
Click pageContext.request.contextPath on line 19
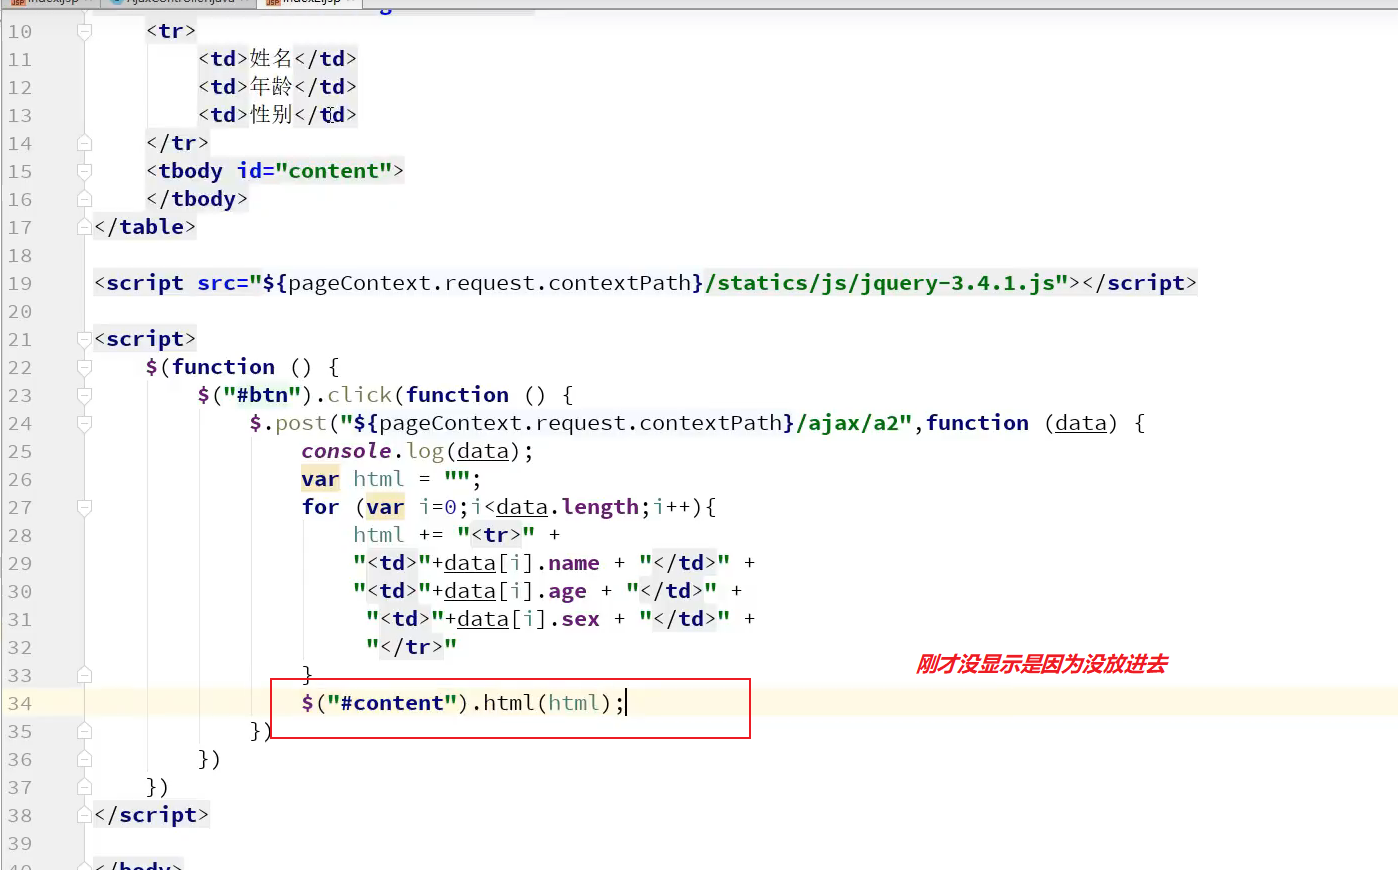coord(490,283)
